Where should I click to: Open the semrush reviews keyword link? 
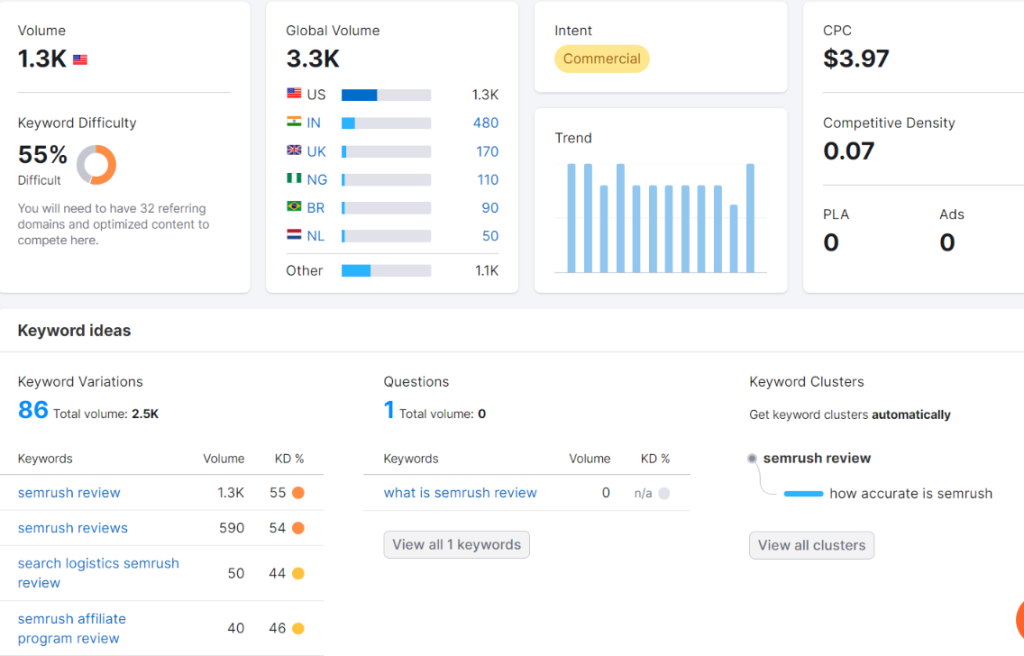72,528
